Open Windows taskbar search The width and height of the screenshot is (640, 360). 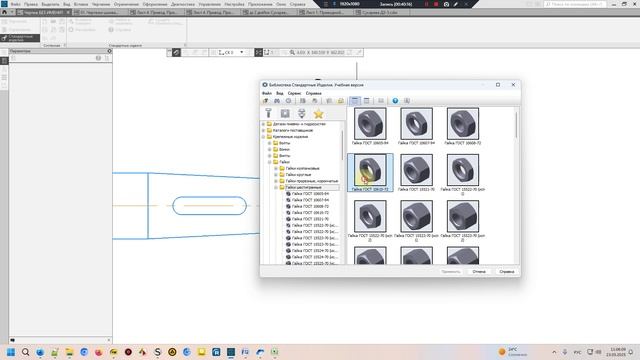(x=25, y=352)
